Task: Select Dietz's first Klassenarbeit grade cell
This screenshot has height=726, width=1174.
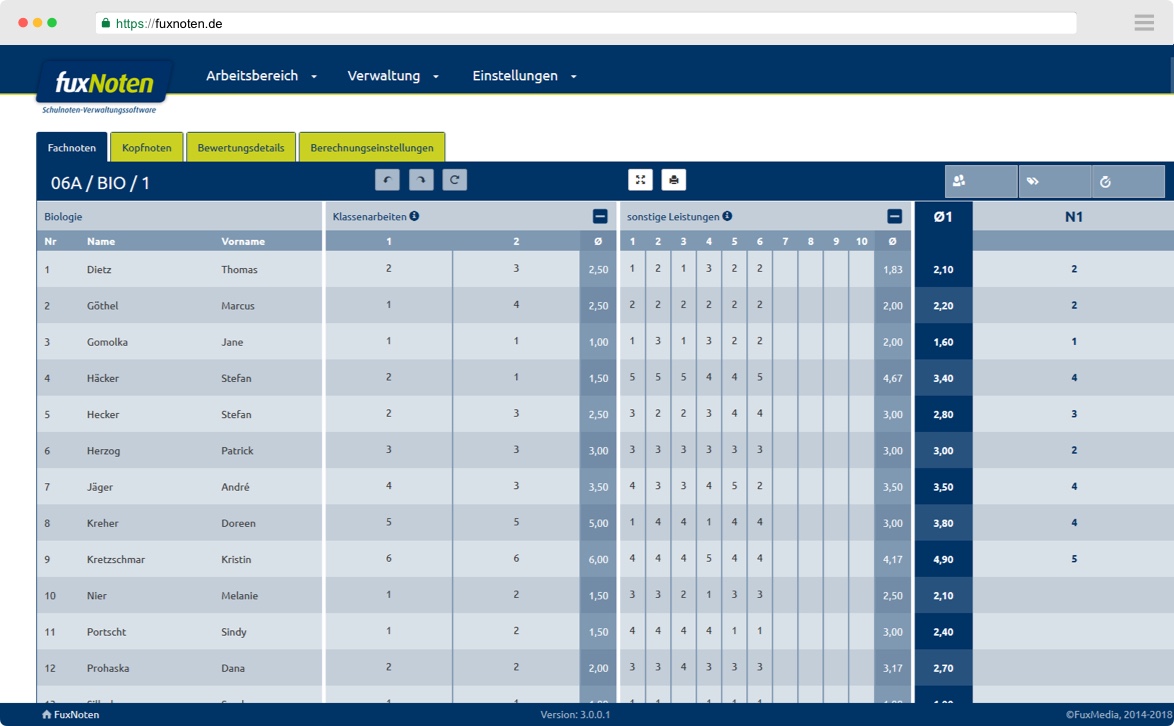Action: (389, 269)
